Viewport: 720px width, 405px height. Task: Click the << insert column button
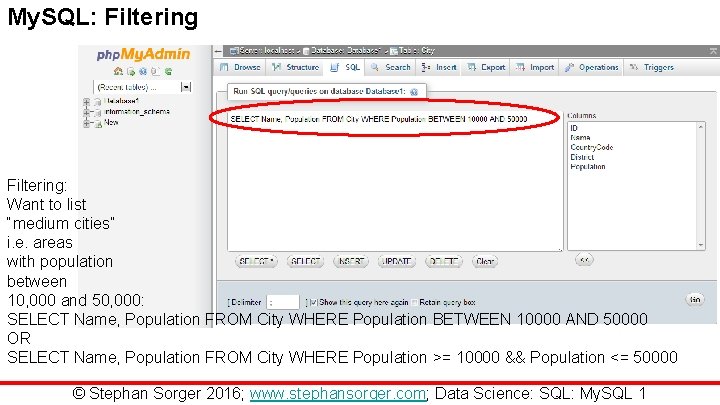tap(584, 260)
